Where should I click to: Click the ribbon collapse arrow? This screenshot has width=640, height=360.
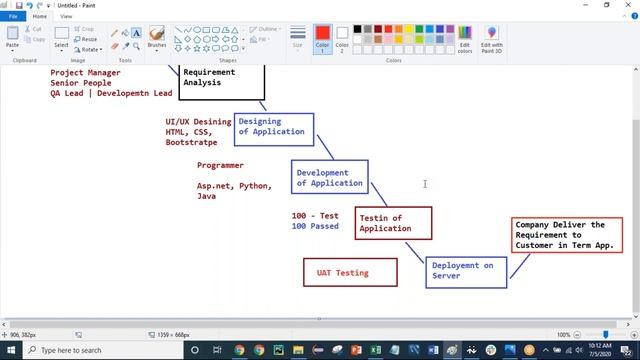(624, 16)
